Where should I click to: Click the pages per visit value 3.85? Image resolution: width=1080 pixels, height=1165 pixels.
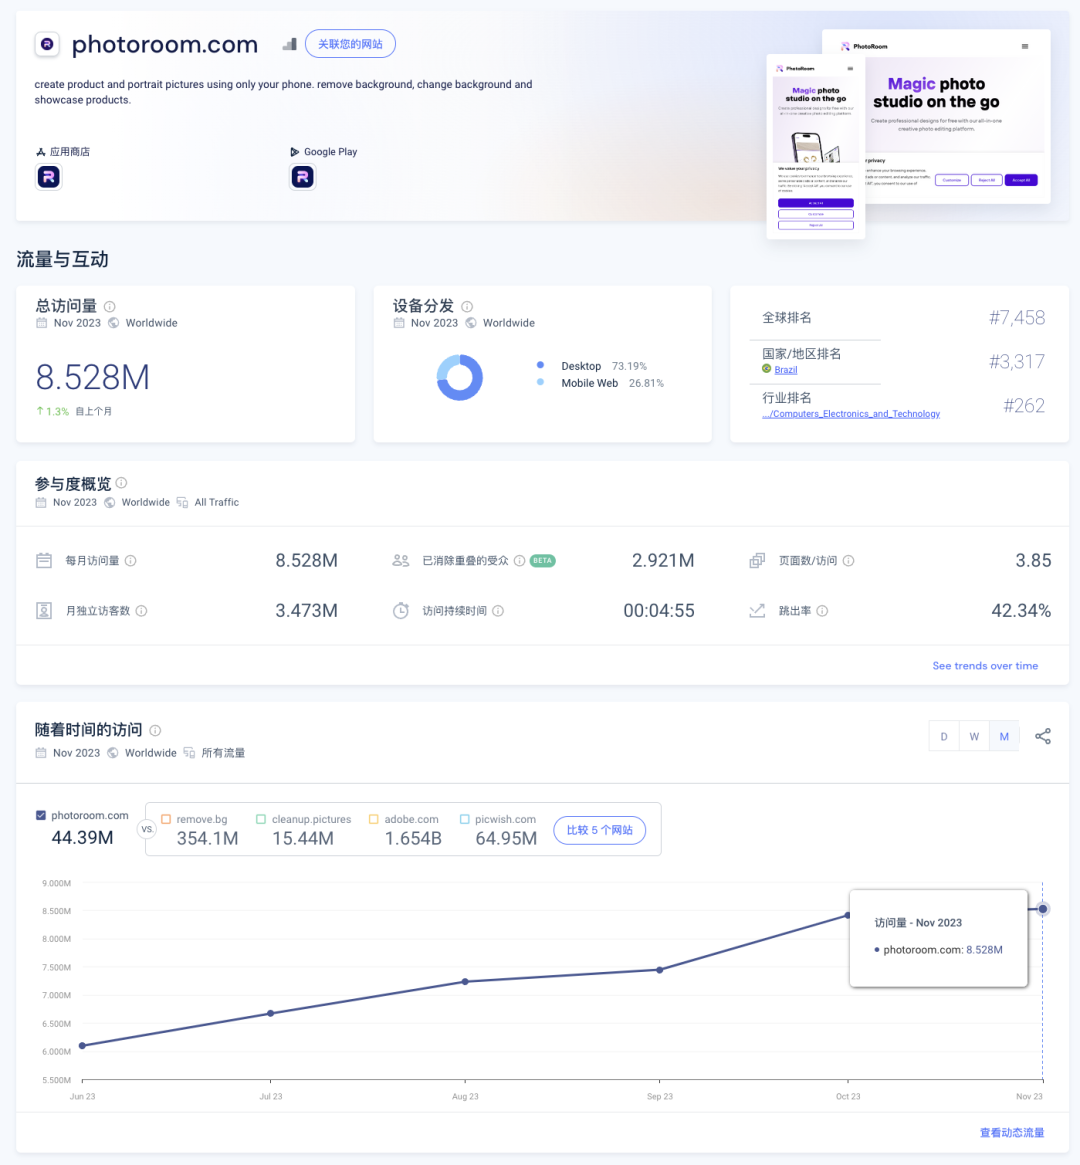[1033, 560]
